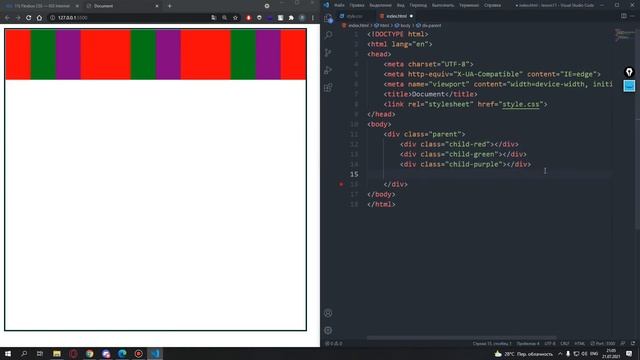Open Run and Debug view in VS Code
The image size is (640, 360).
coord(328,70)
